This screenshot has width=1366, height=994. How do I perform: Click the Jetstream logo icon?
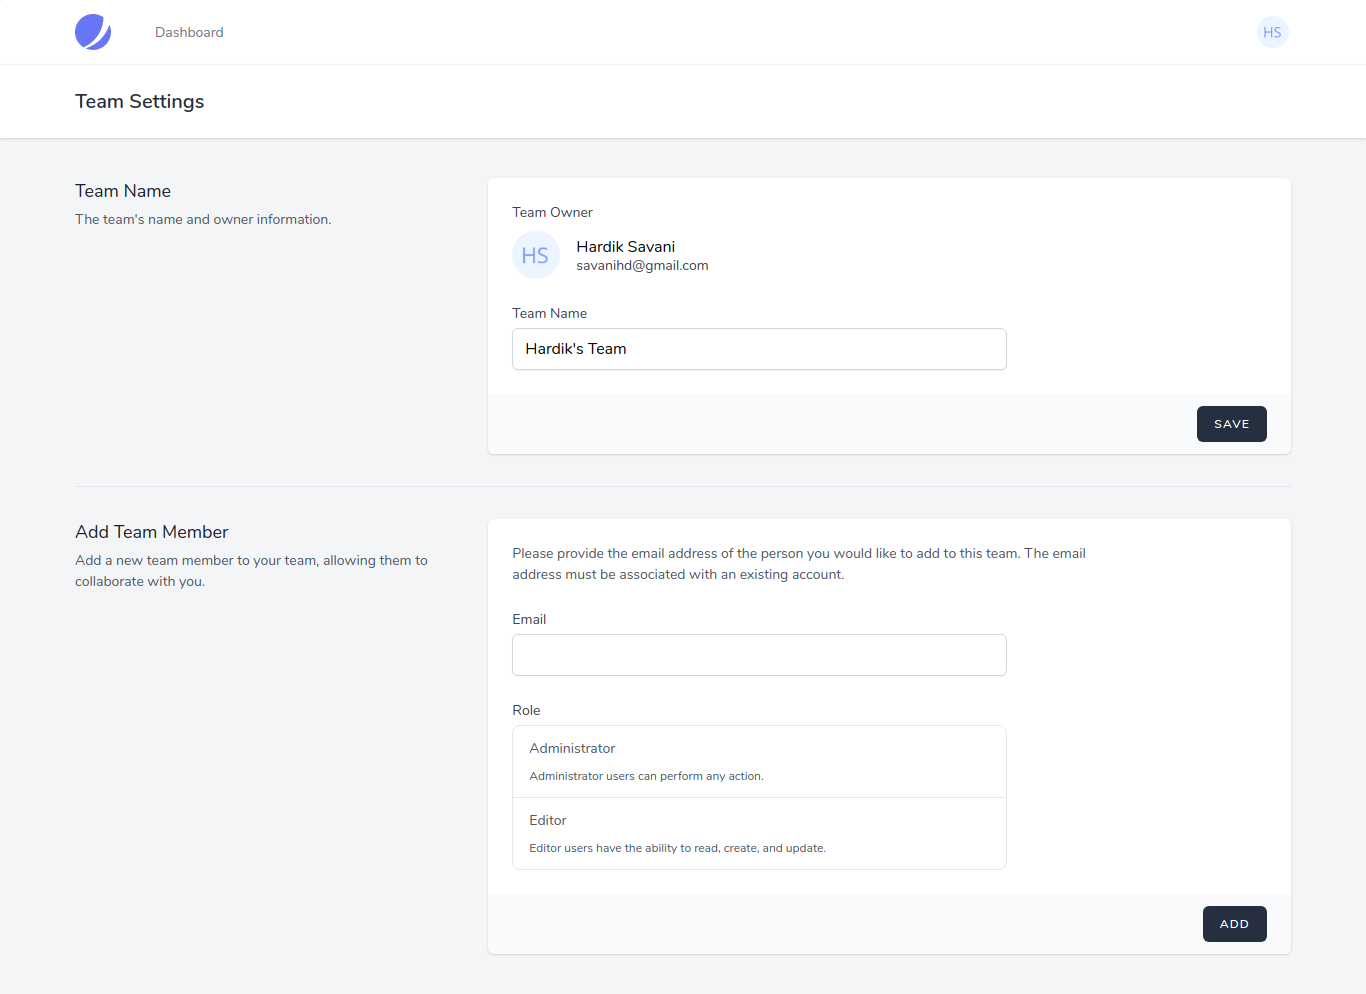tap(93, 32)
